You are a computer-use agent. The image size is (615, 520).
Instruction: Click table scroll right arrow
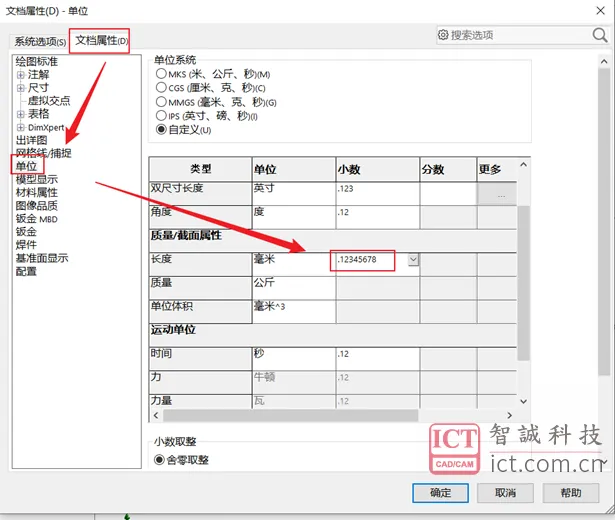[x=509, y=415]
